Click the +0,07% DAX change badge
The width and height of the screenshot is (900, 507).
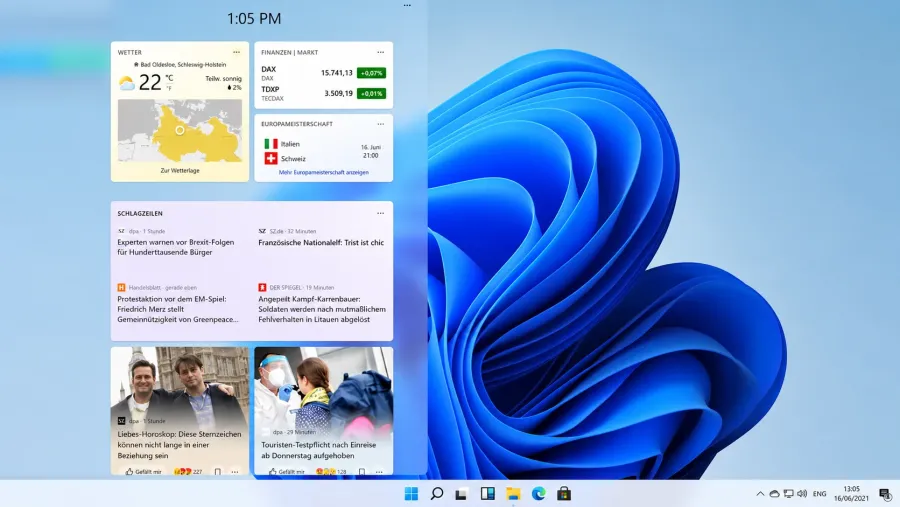coord(371,73)
